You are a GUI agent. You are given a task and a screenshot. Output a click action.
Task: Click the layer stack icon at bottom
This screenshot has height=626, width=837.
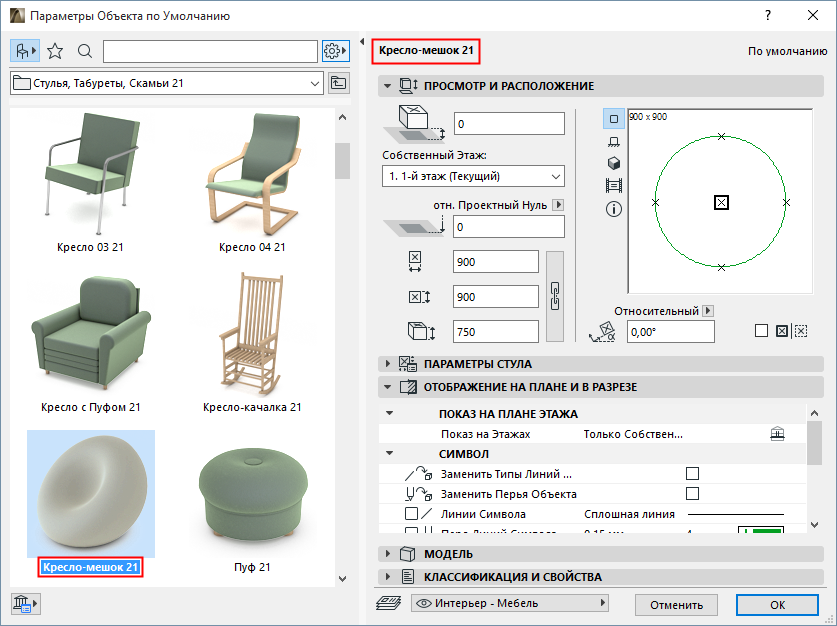[389, 604]
